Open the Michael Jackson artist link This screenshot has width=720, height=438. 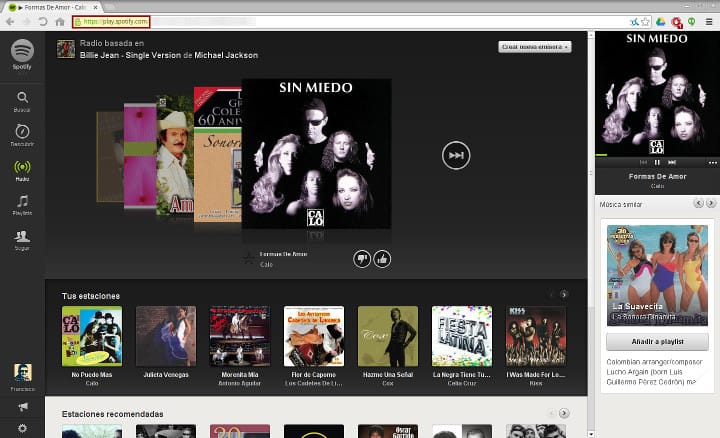pos(226,55)
